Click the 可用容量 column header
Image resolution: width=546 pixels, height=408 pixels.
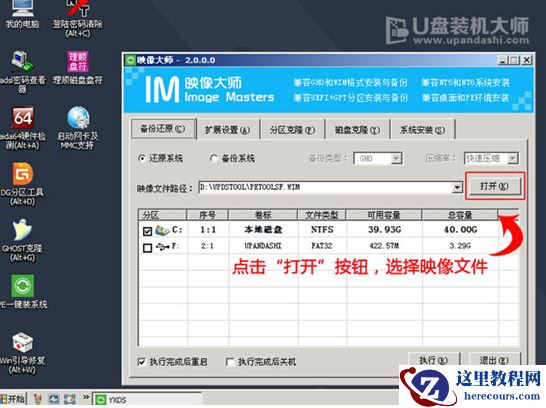pos(384,215)
